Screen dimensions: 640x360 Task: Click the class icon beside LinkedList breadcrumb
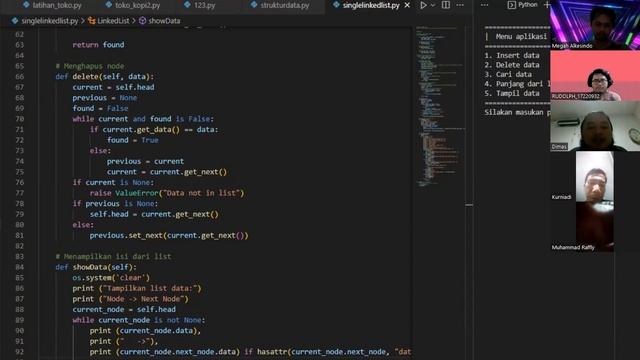click(x=92, y=20)
